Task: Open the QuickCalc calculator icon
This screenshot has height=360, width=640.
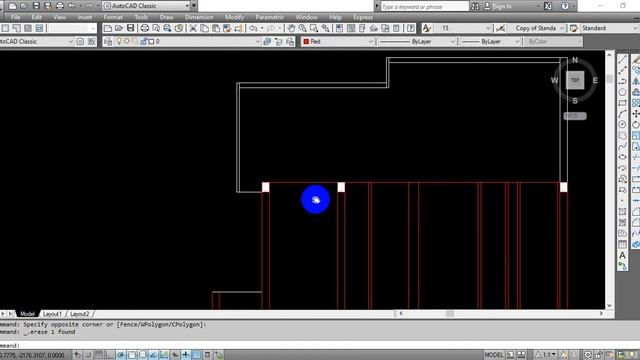Action: pos(396,28)
